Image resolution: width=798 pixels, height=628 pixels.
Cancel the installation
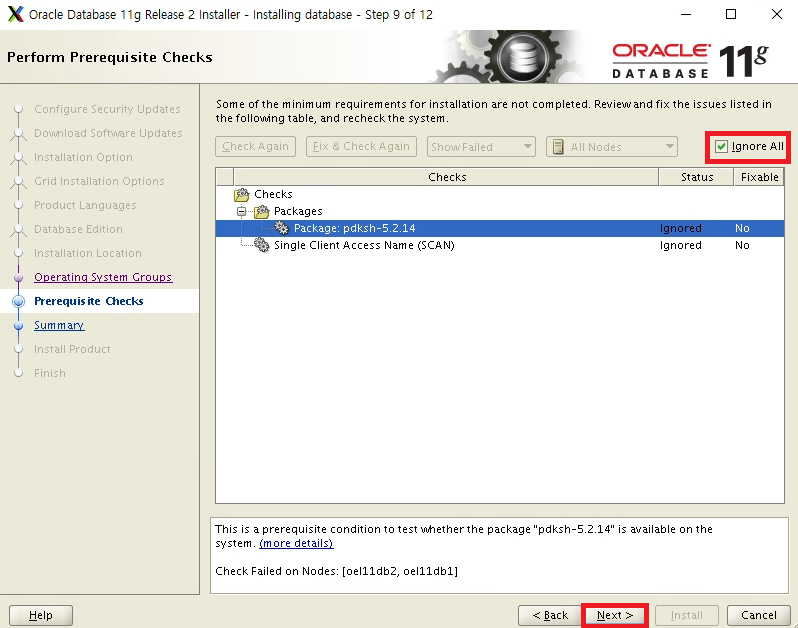click(758, 615)
